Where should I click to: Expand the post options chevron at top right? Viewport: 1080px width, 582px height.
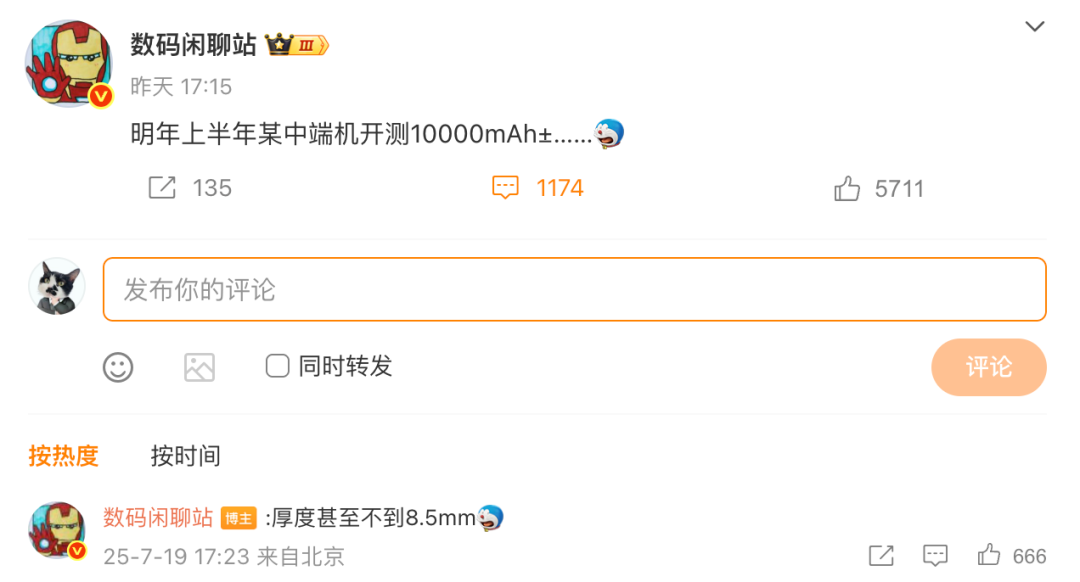(x=1035, y=27)
